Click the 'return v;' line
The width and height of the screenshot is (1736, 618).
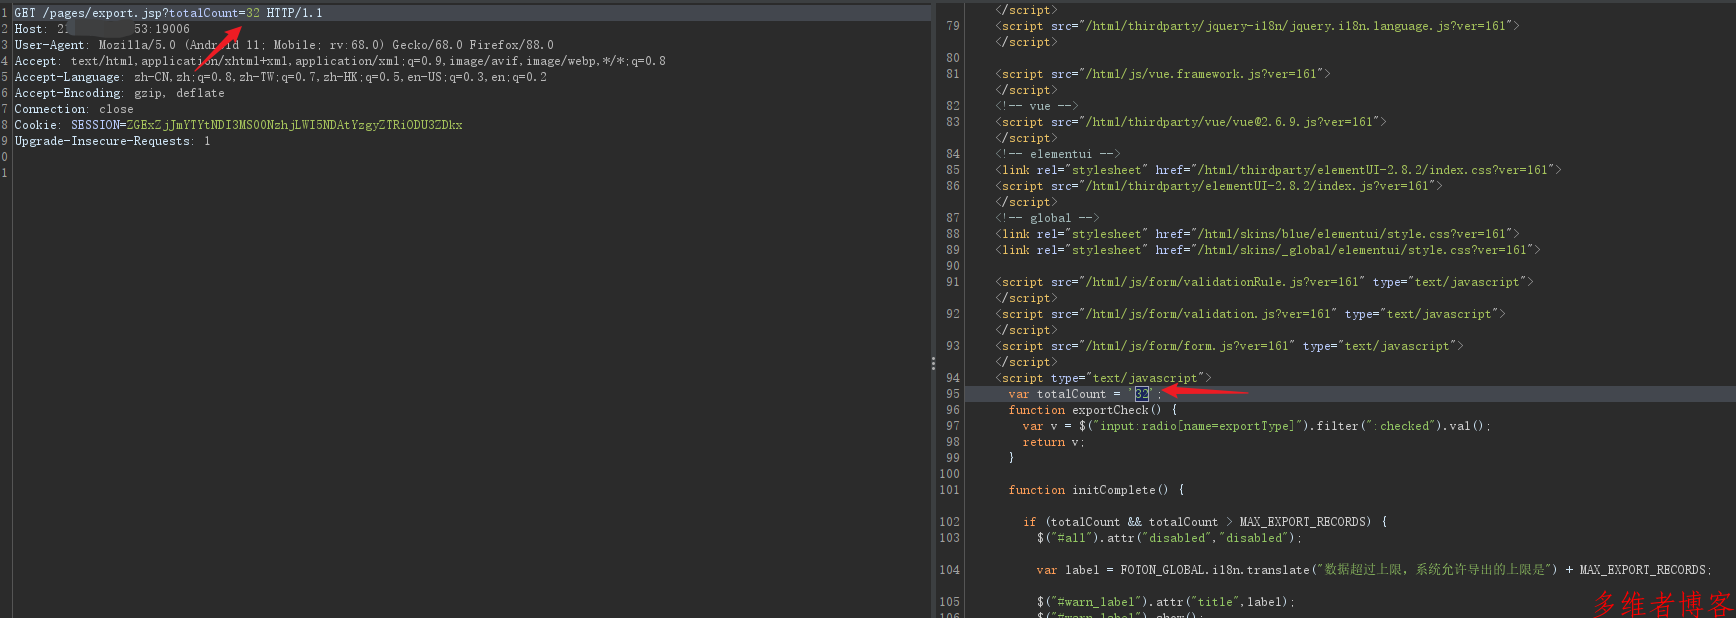coord(1054,442)
